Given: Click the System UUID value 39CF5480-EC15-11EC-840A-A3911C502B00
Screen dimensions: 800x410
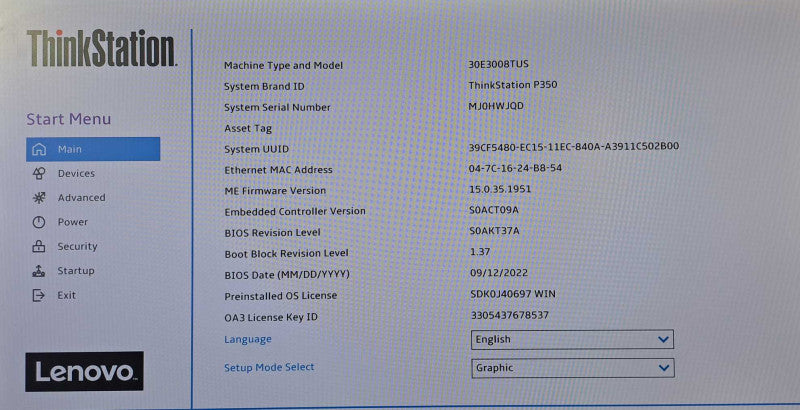Looking at the screenshot, I should coord(573,146).
